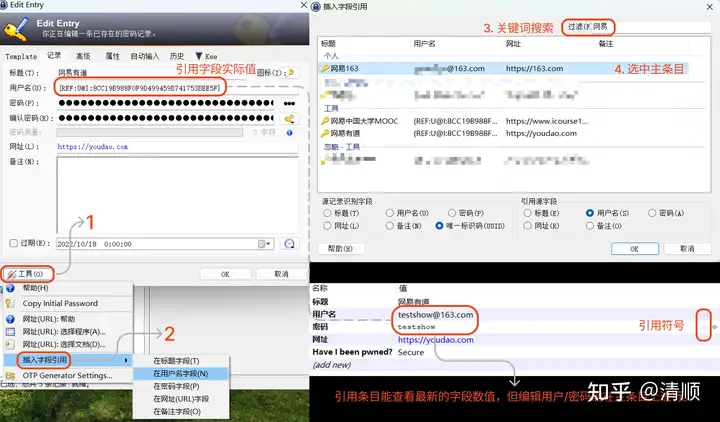Click the 图标 entry icon picker button
Image resolution: width=720 pixels, height=422 pixels.
pyautogui.click(x=291, y=73)
